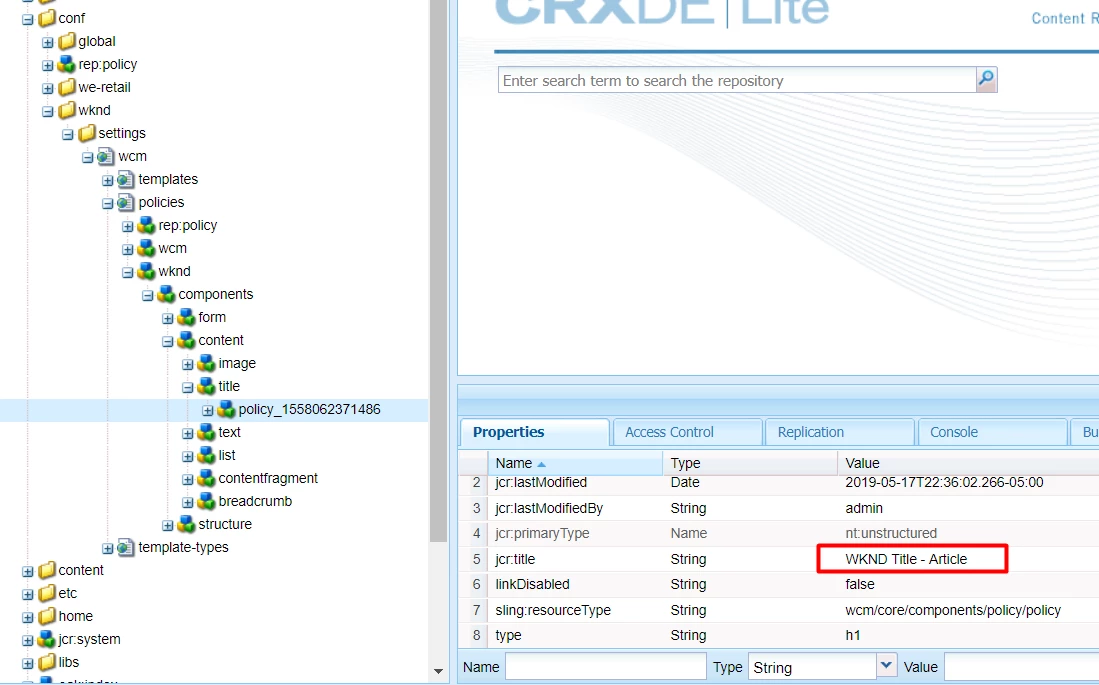
Task: Open the Access Control tab
Action: pos(687,433)
